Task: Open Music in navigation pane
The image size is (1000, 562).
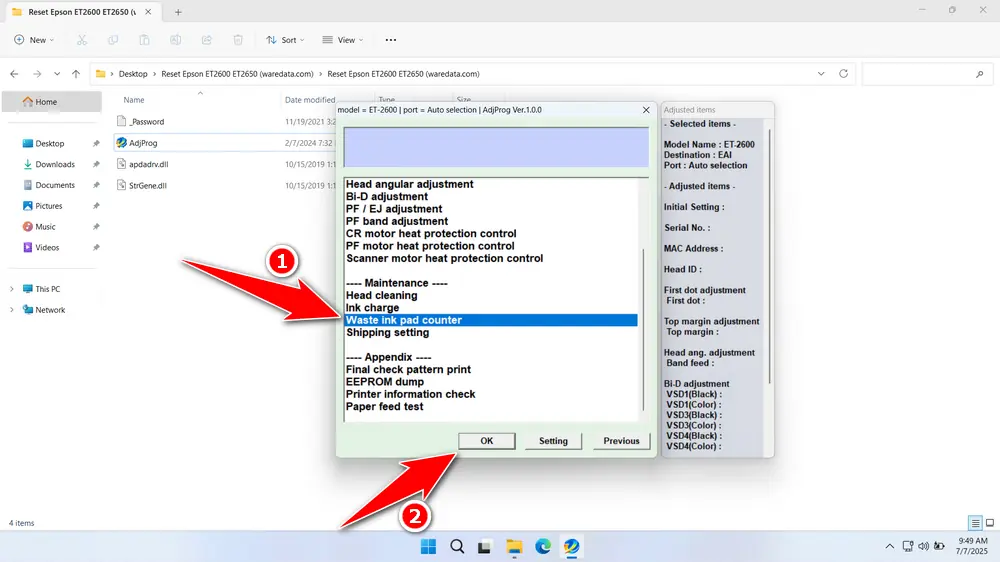Action: click(45, 226)
